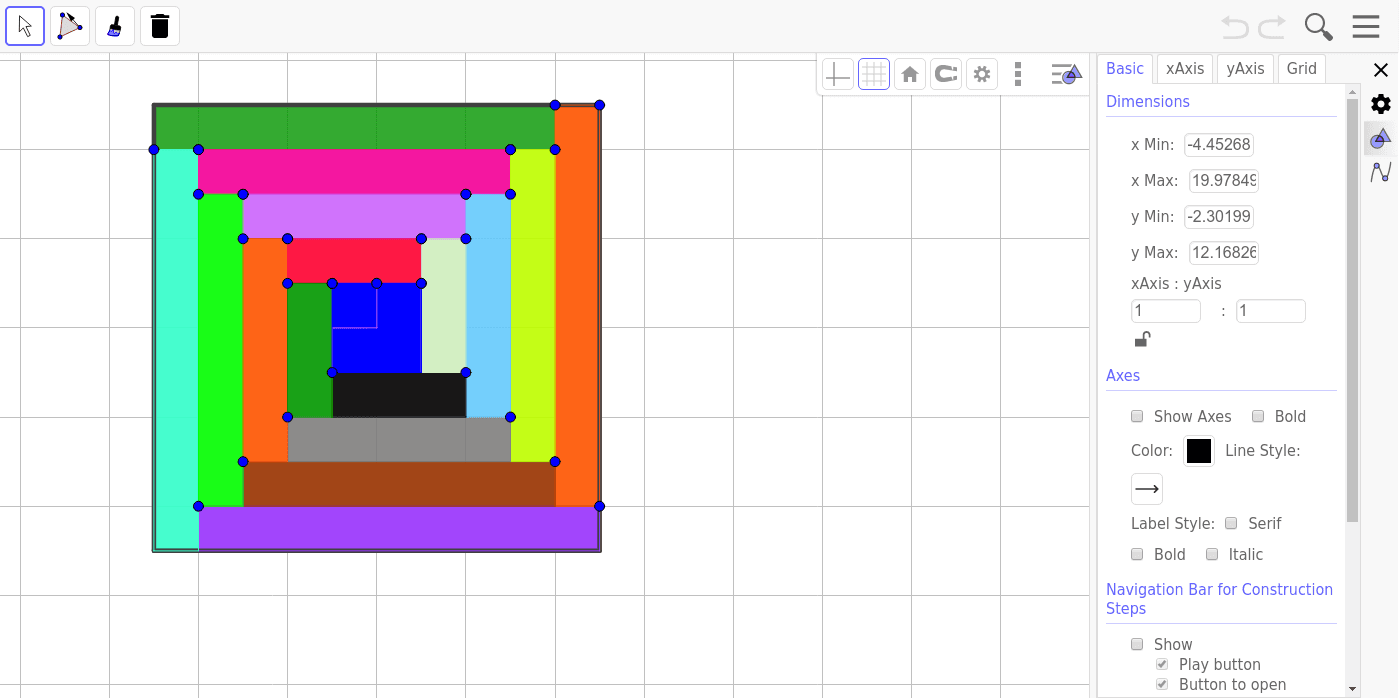
Task: Select the Graphics view icon in sidebar
Action: [1381, 138]
